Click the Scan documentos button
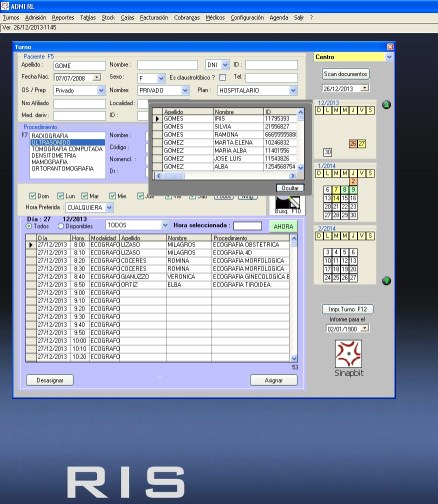Viewport: 438px width, 504px height. [346, 74]
